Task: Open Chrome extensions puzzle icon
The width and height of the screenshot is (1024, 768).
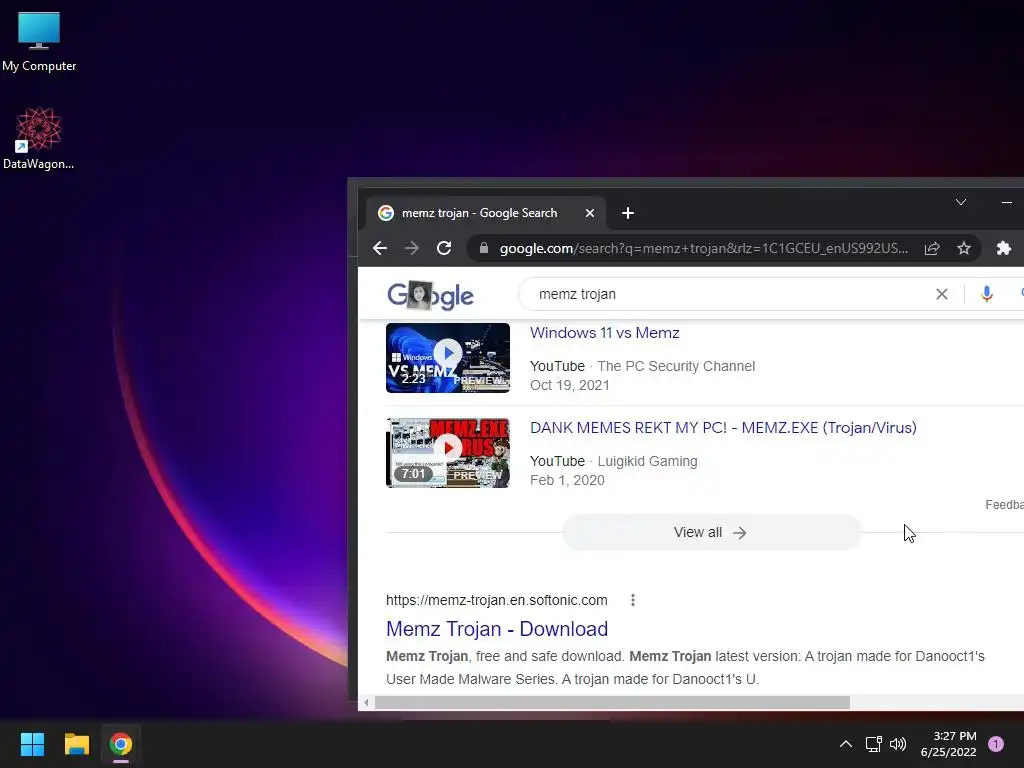Action: pos(1004,248)
